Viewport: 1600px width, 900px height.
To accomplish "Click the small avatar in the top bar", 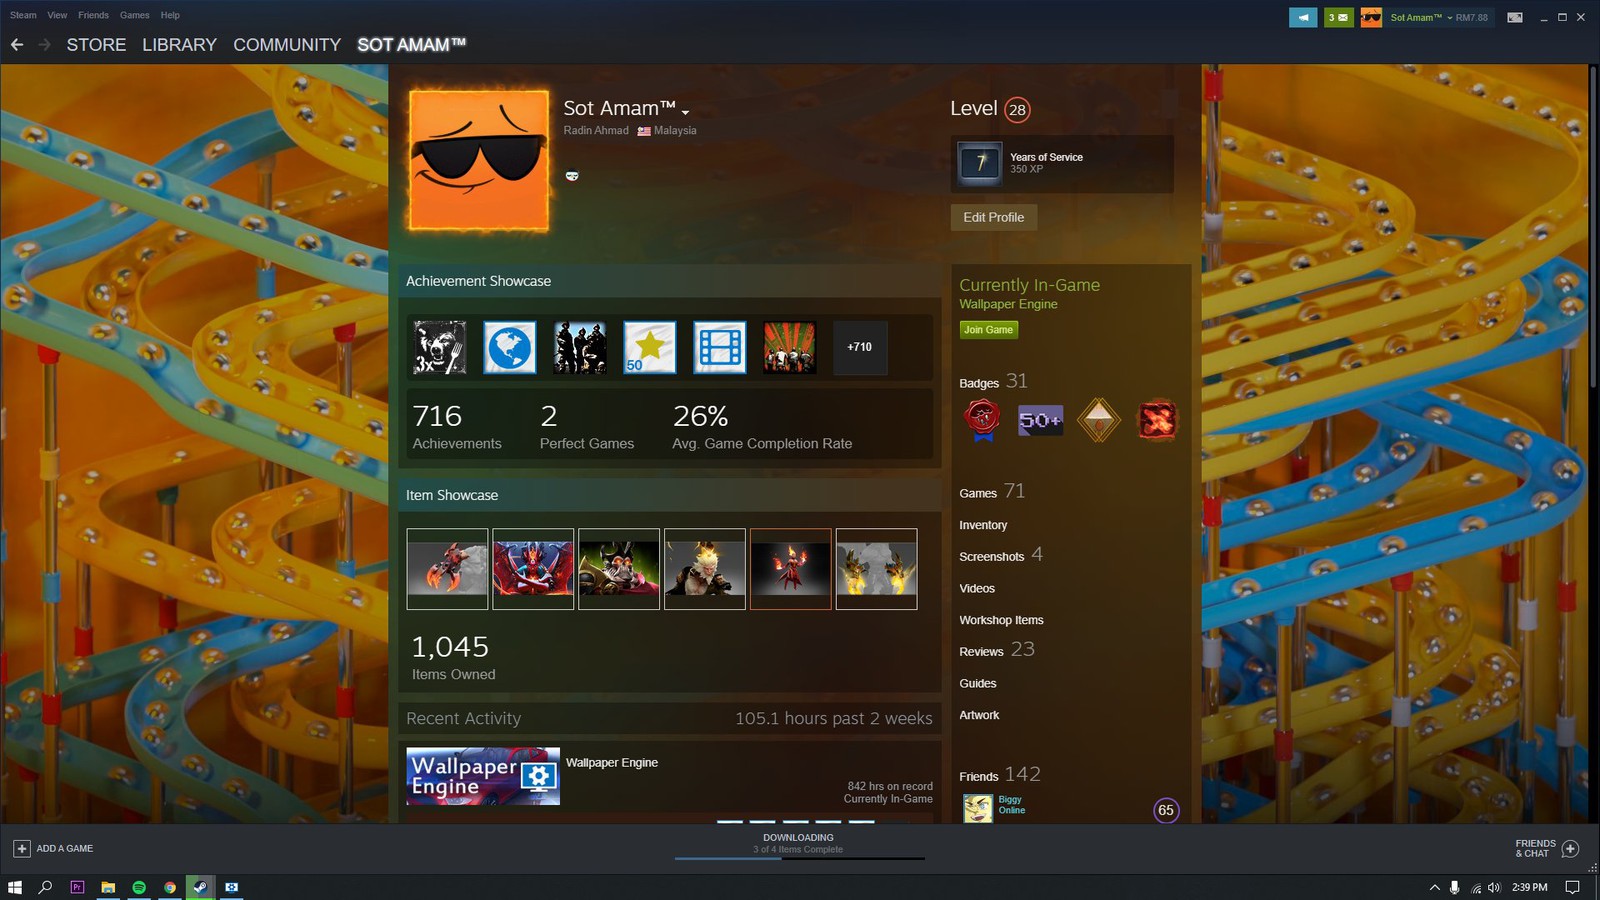I will click(x=1371, y=17).
